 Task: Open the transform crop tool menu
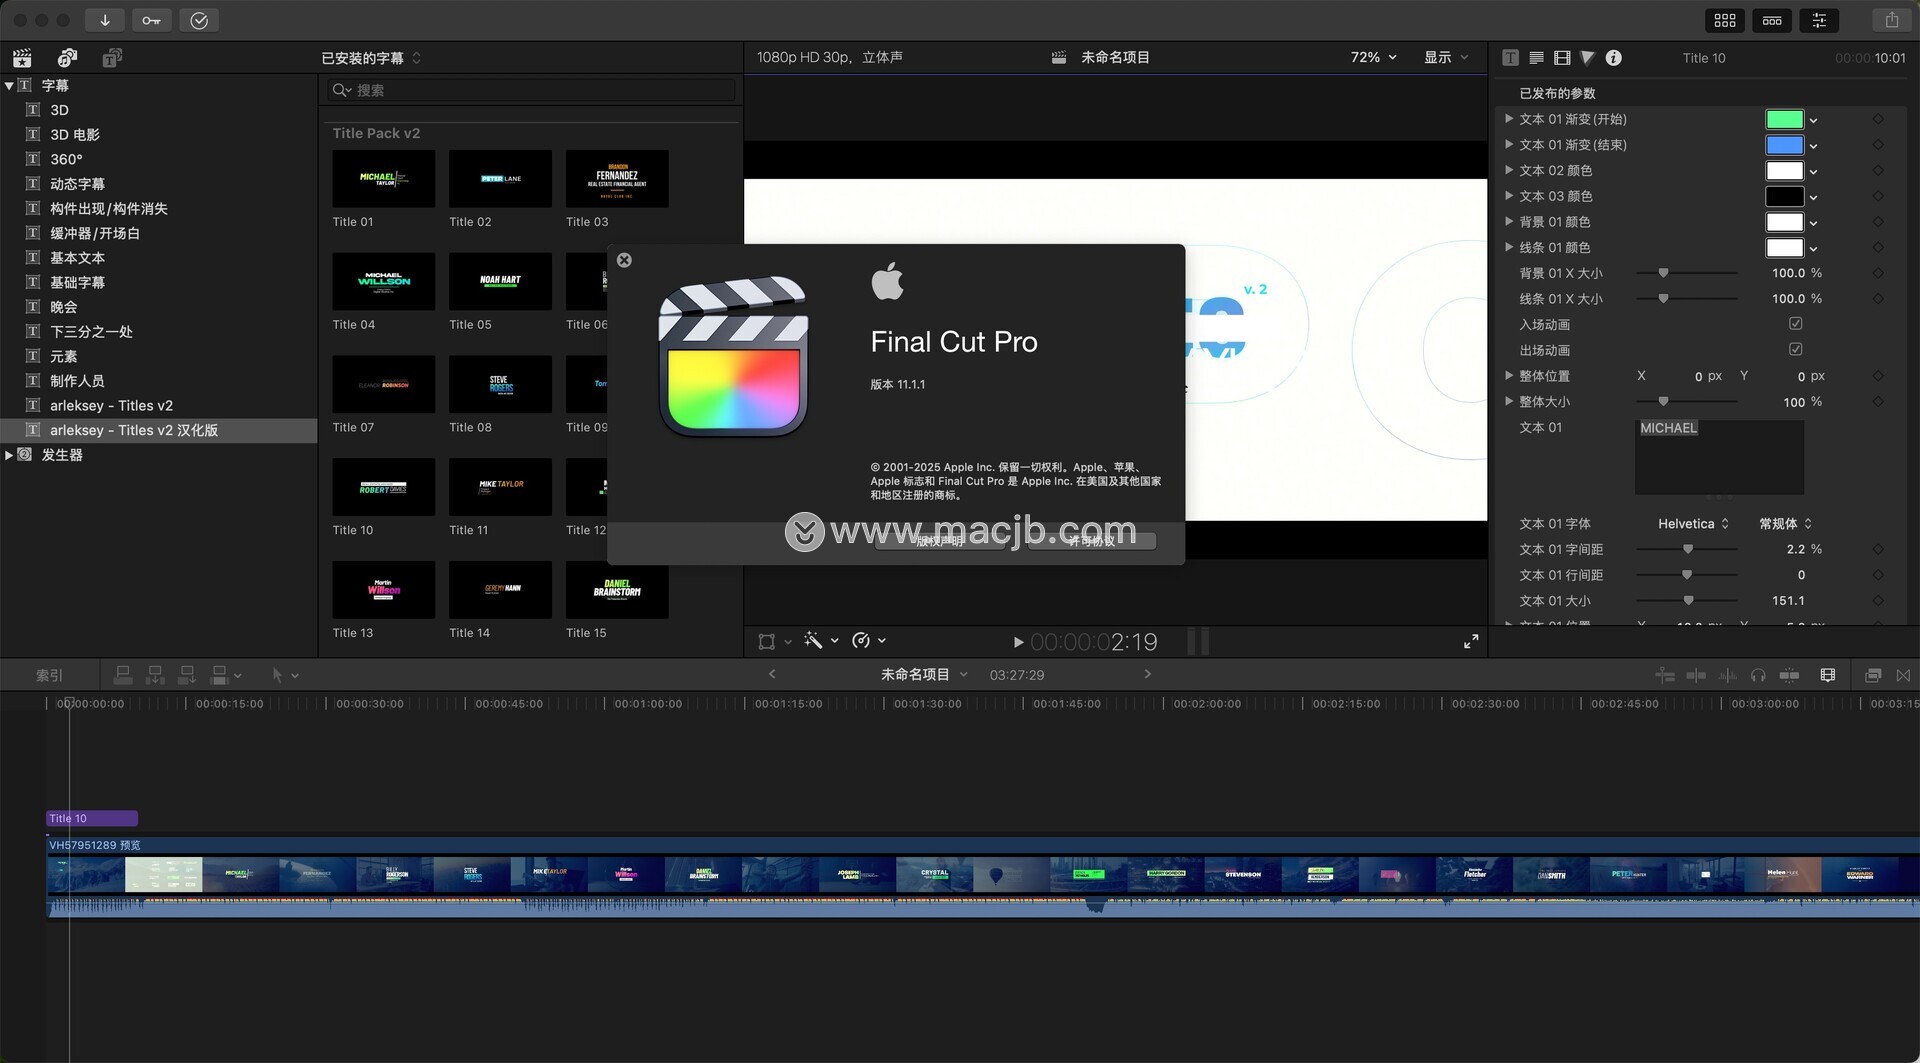pos(774,641)
